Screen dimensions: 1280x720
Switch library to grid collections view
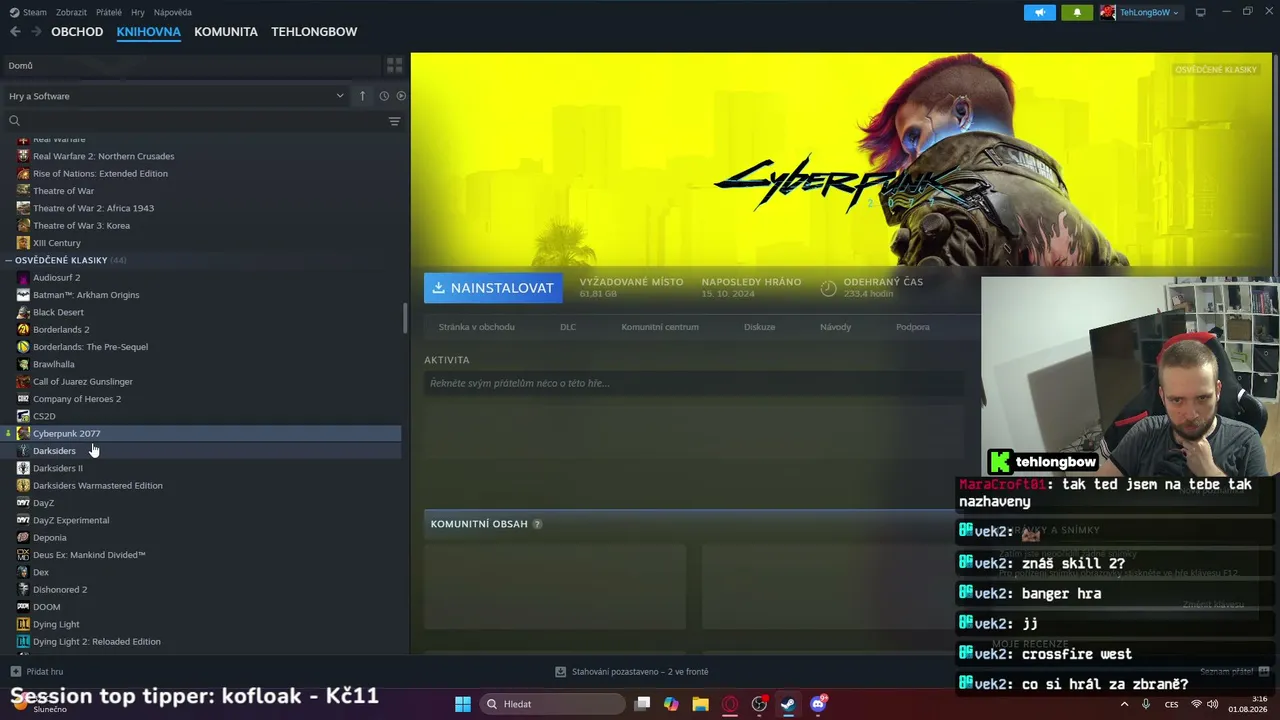[x=395, y=66]
